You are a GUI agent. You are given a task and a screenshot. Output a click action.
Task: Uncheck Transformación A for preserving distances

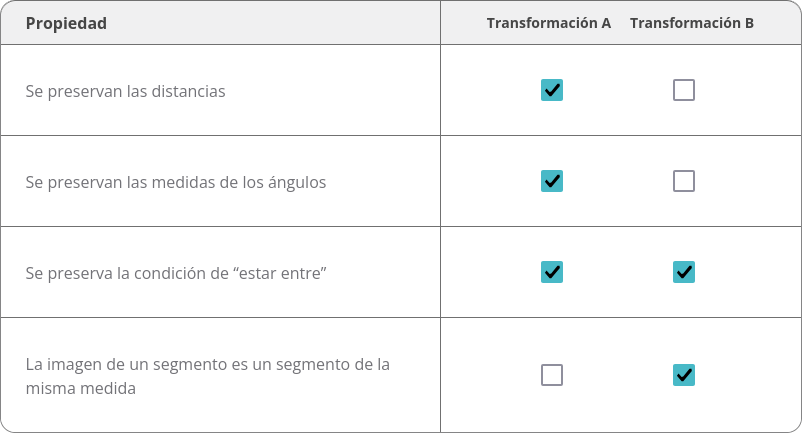(x=552, y=90)
